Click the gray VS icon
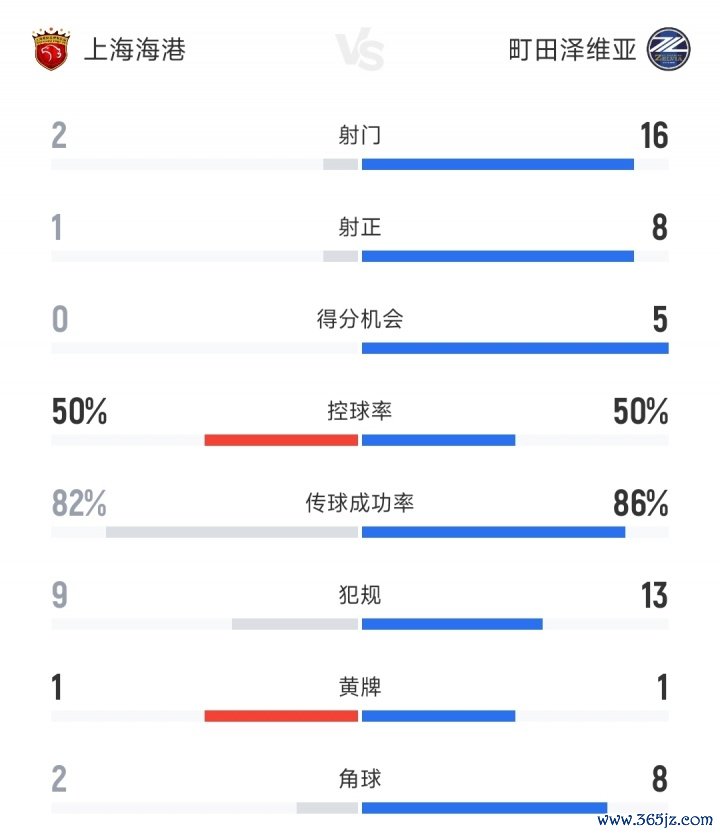This screenshot has width=720, height=835. coord(359,51)
